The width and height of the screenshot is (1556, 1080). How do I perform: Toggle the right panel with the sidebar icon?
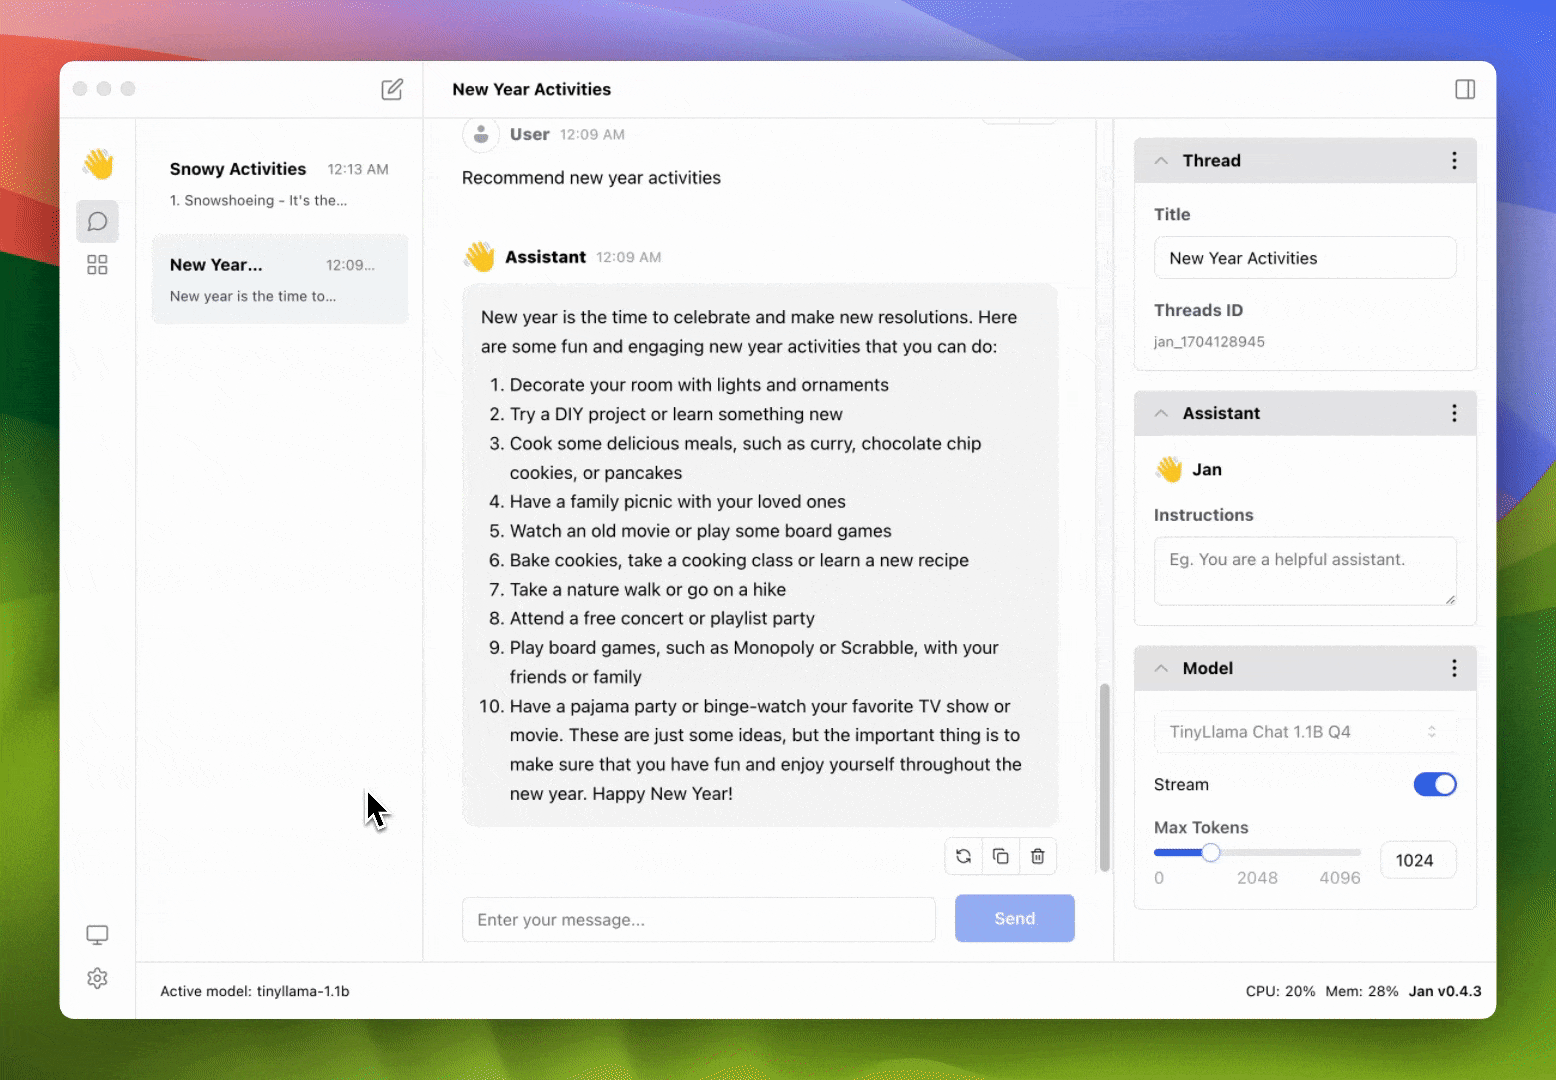coord(1464,89)
